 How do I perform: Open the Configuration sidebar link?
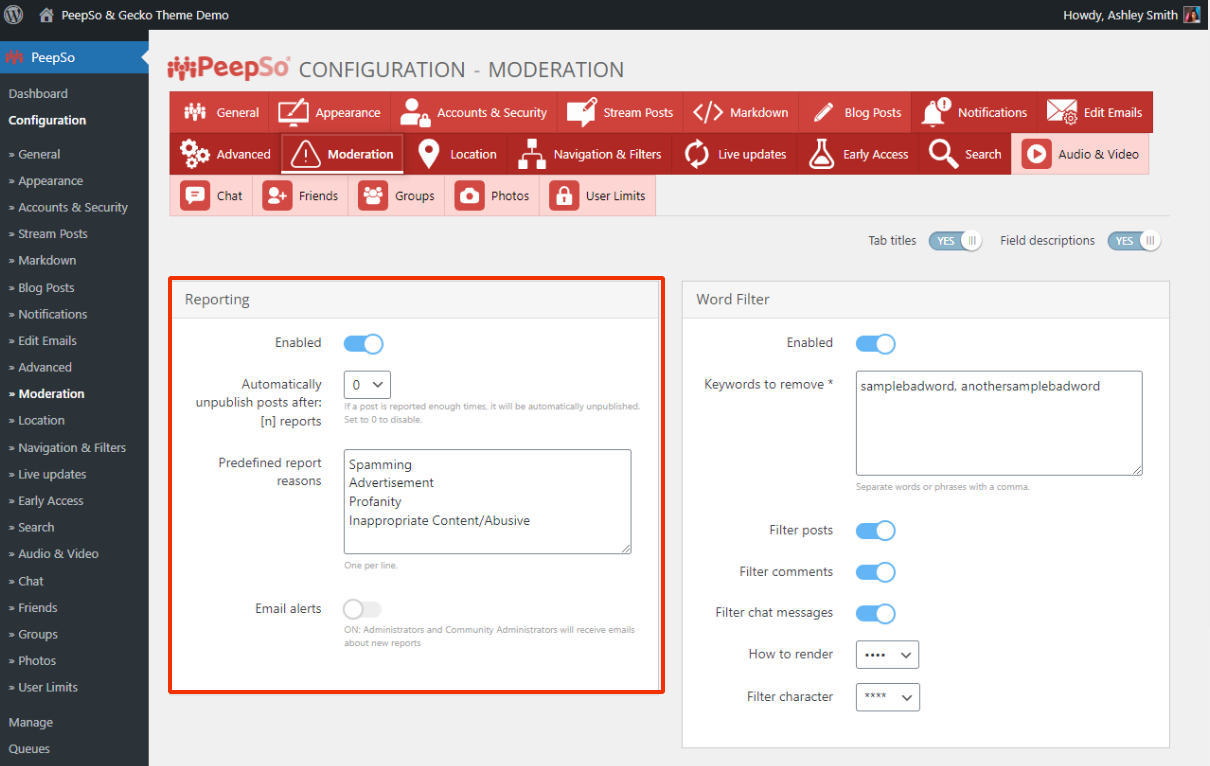tap(47, 120)
